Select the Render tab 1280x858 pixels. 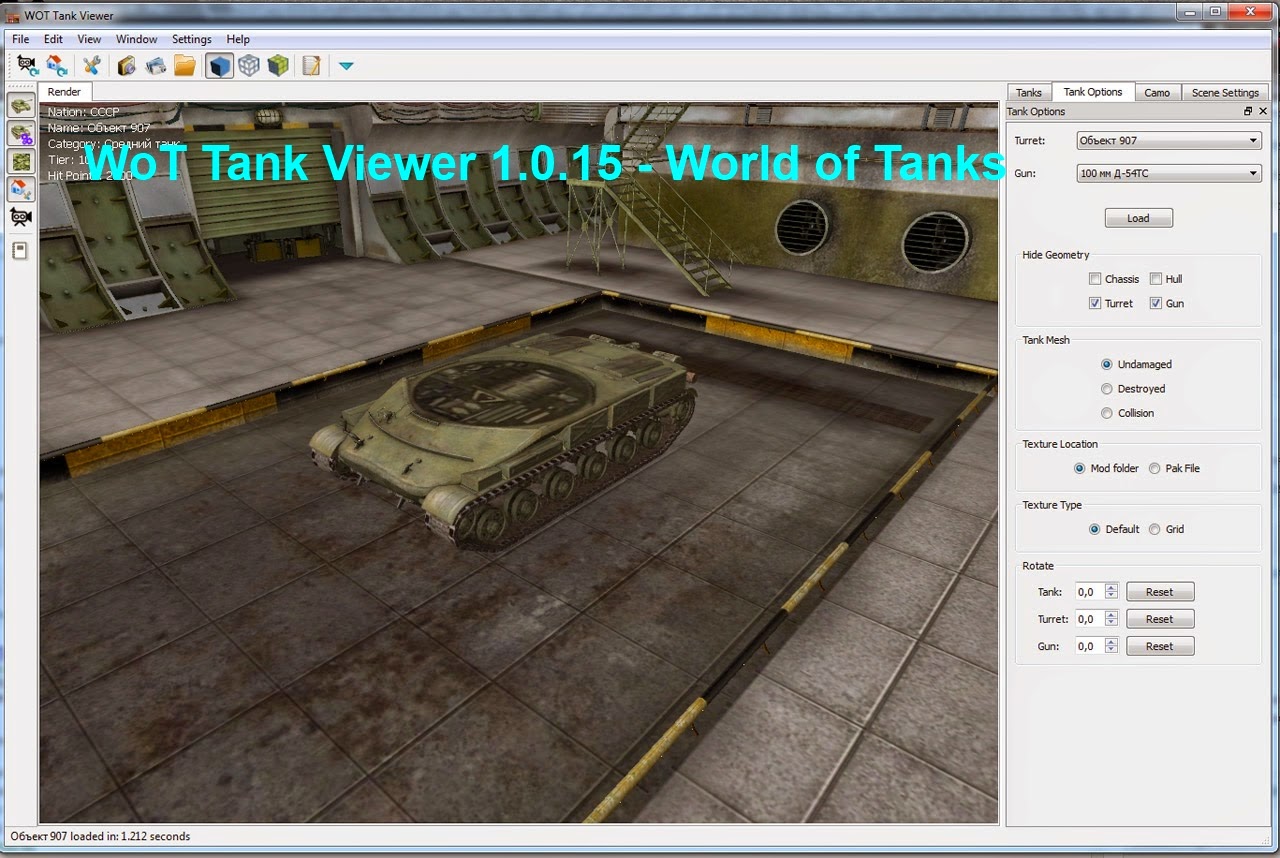64,92
